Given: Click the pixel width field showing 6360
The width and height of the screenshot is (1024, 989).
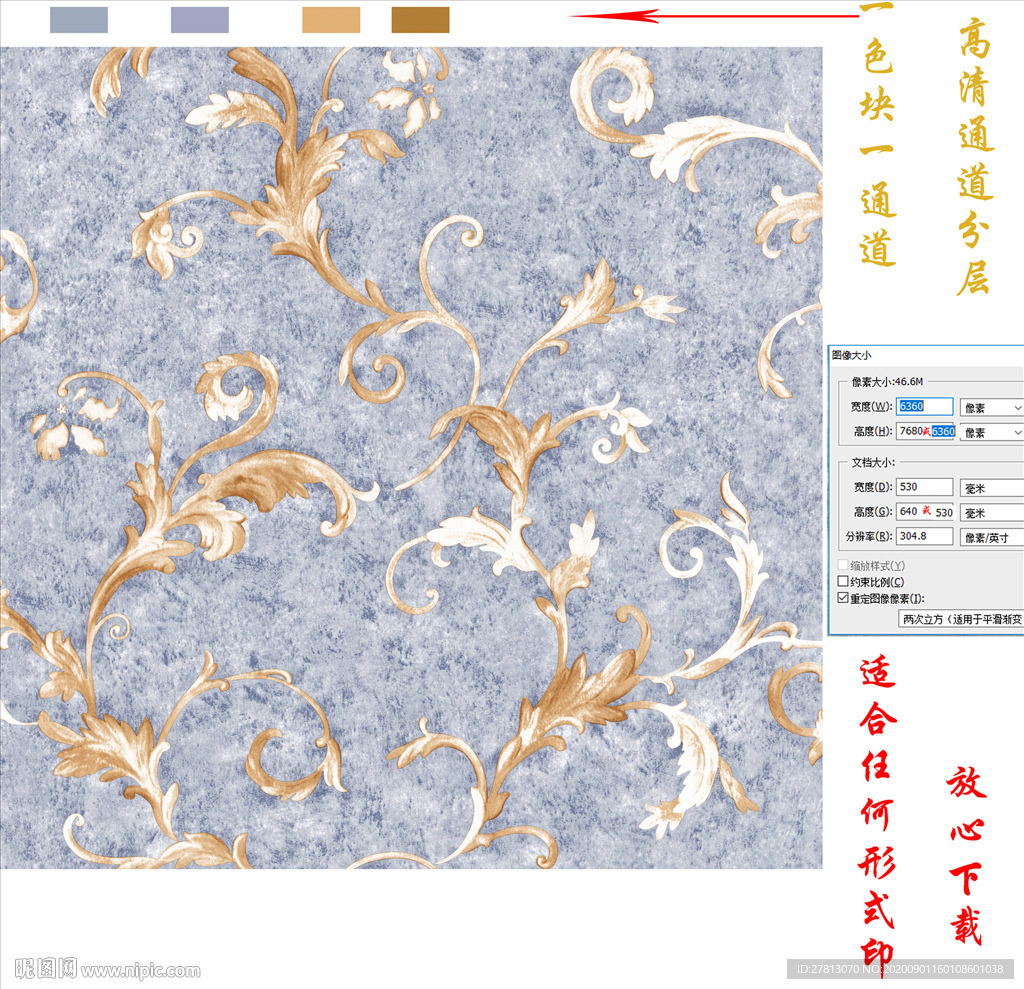Looking at the screenshot, I should 924,406.
